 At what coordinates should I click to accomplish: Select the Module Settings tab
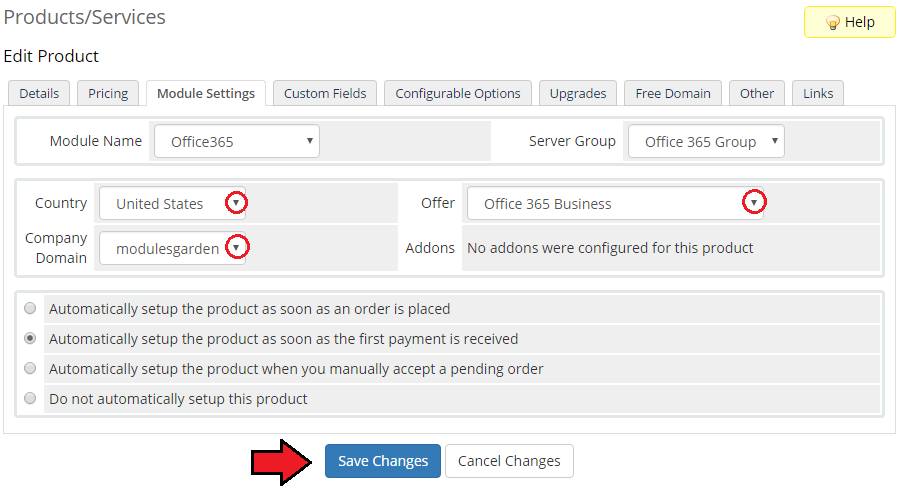click(206, 93)
